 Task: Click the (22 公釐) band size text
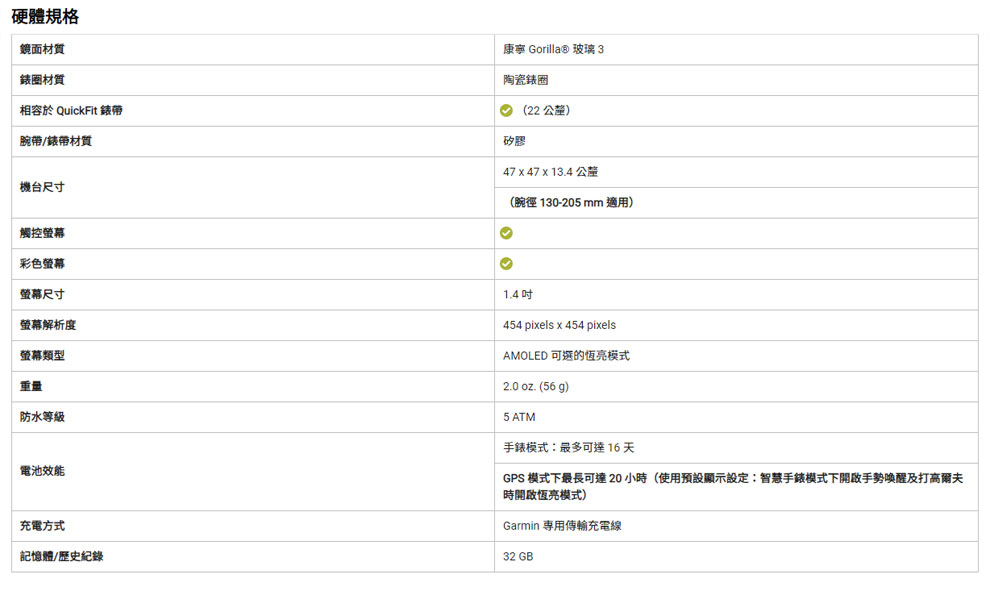tap(547, 110)
